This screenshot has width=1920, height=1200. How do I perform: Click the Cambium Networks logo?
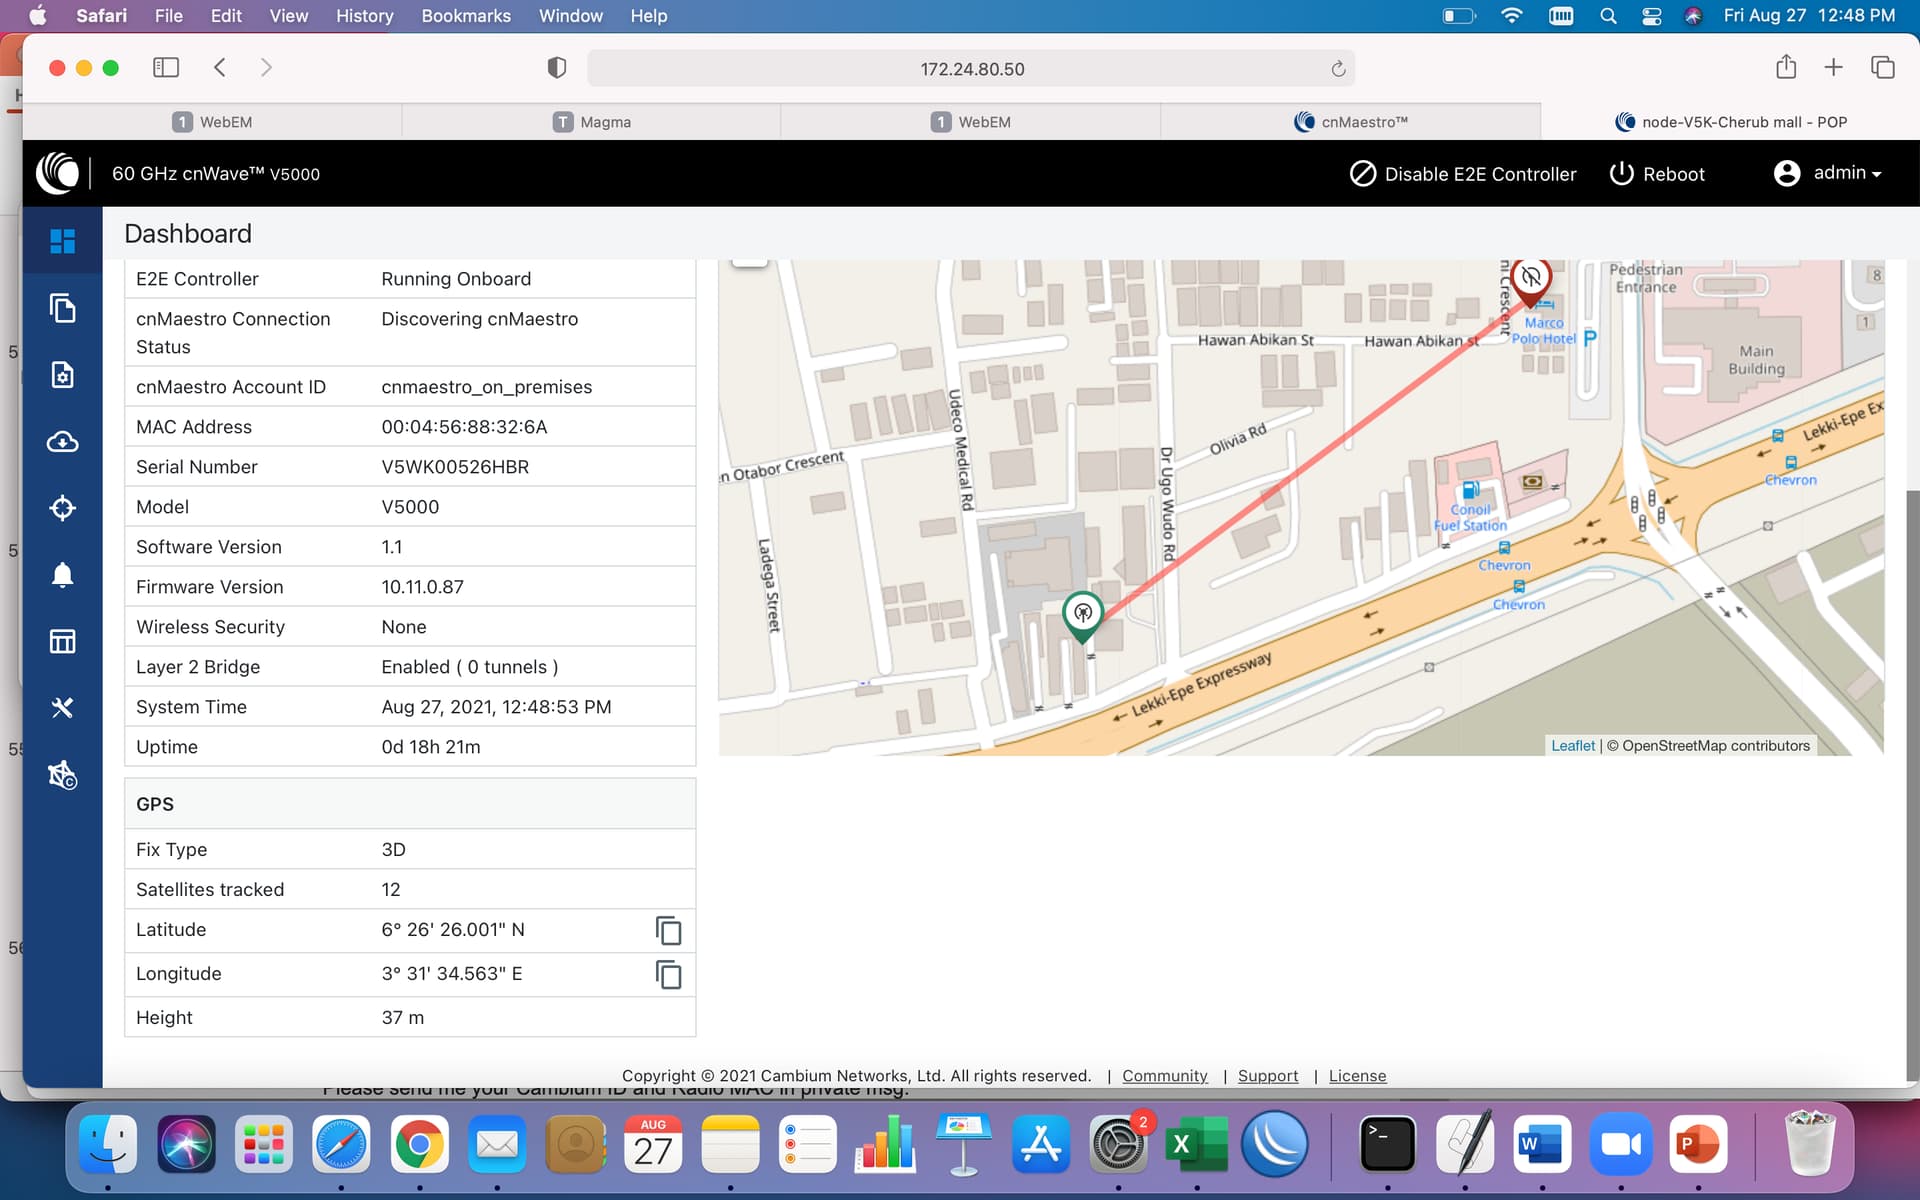click(x=58, y=173)
